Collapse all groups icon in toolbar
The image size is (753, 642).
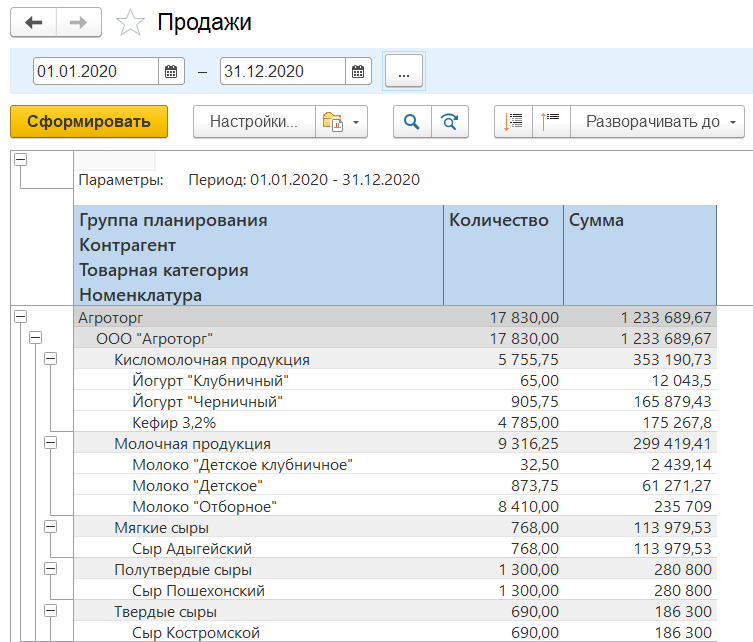(x=551, y=122)
